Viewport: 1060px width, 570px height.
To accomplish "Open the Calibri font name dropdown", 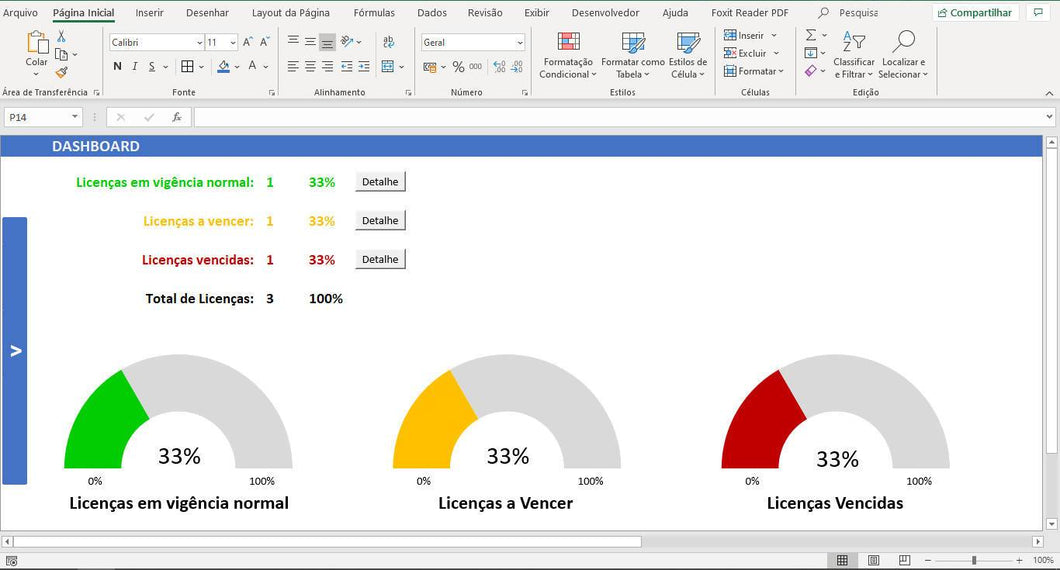I will point(199,43).
